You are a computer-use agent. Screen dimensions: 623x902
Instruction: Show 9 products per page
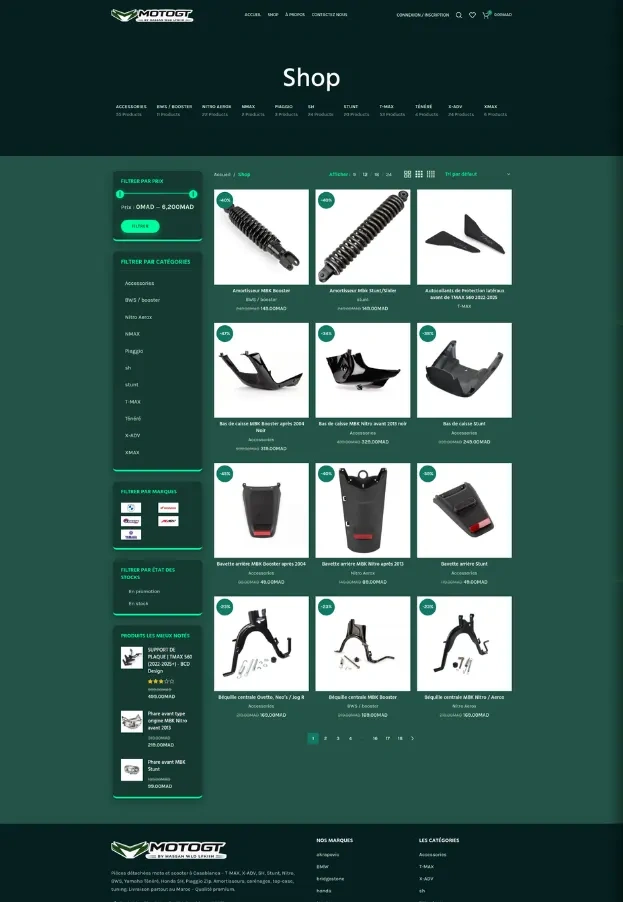(354, 174)
